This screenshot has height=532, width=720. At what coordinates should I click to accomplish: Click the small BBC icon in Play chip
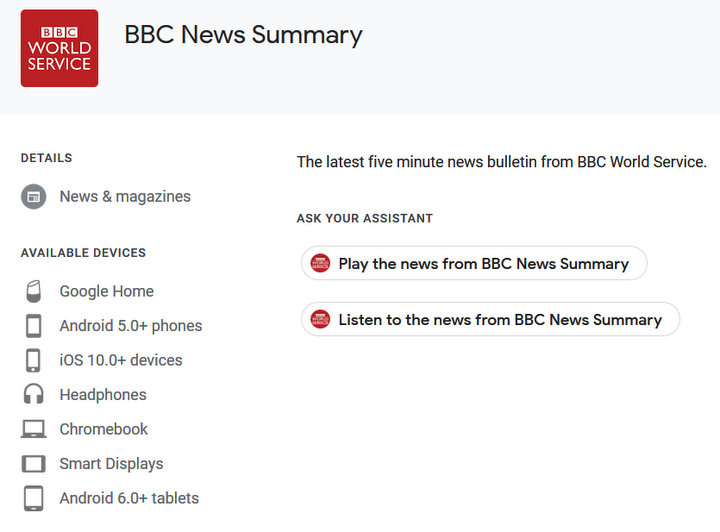tap(320, 263)
